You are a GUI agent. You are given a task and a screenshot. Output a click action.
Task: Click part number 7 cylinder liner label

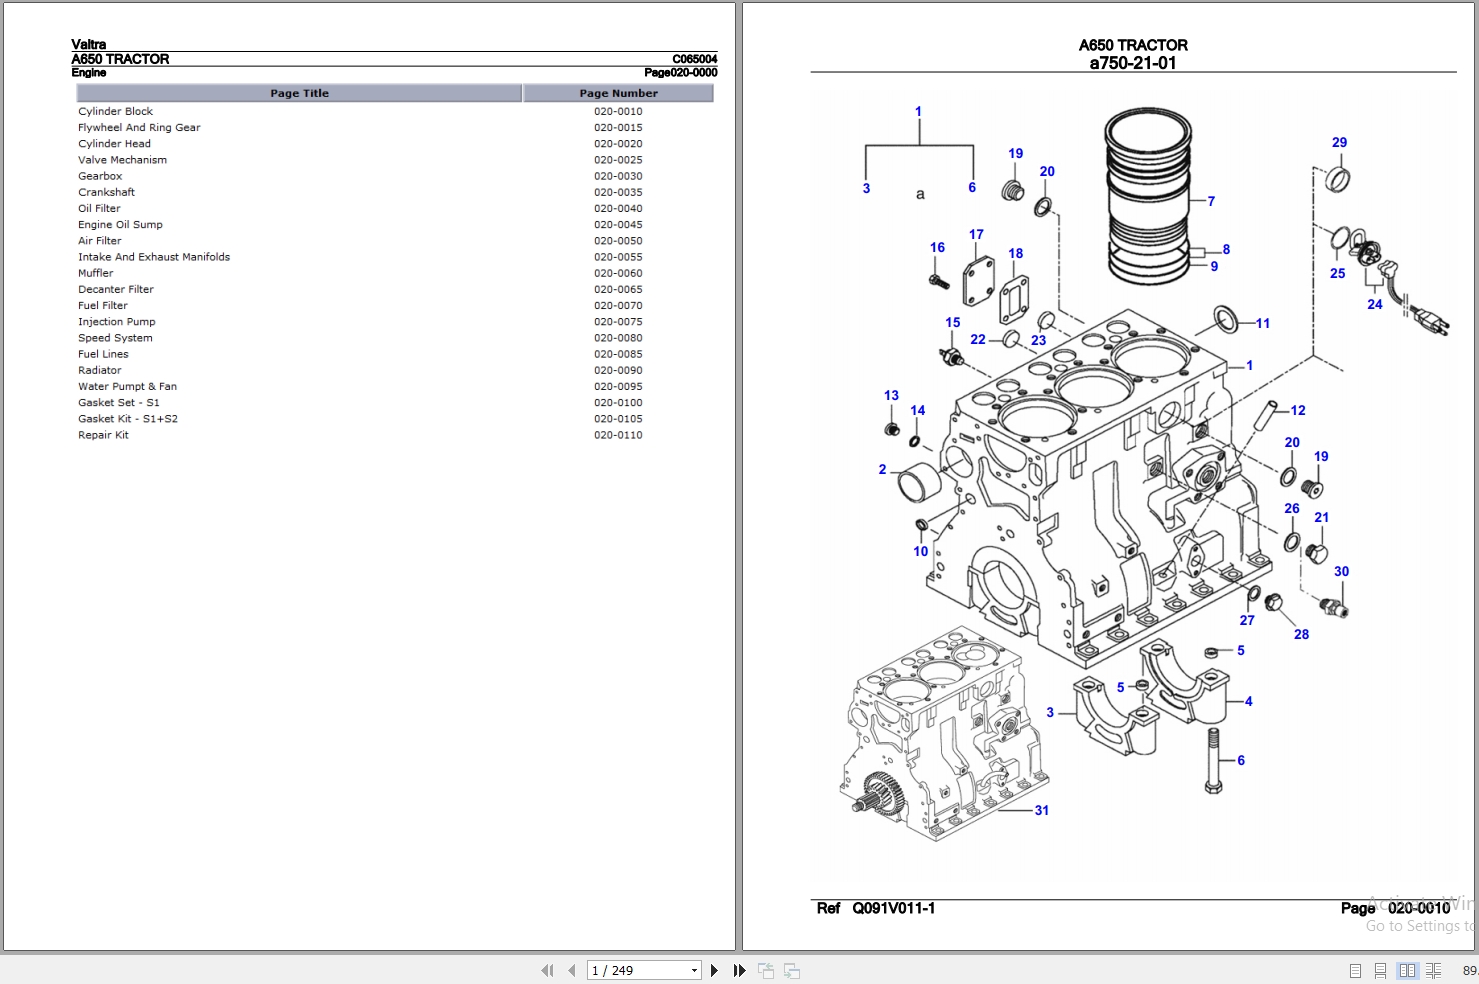click(x=1211, y=201)
